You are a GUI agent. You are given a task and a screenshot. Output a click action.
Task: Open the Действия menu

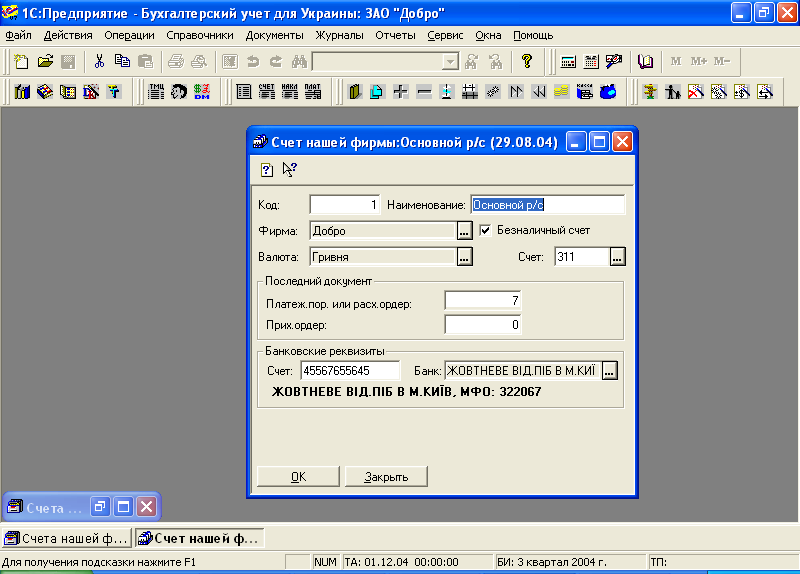coord(68,35)
